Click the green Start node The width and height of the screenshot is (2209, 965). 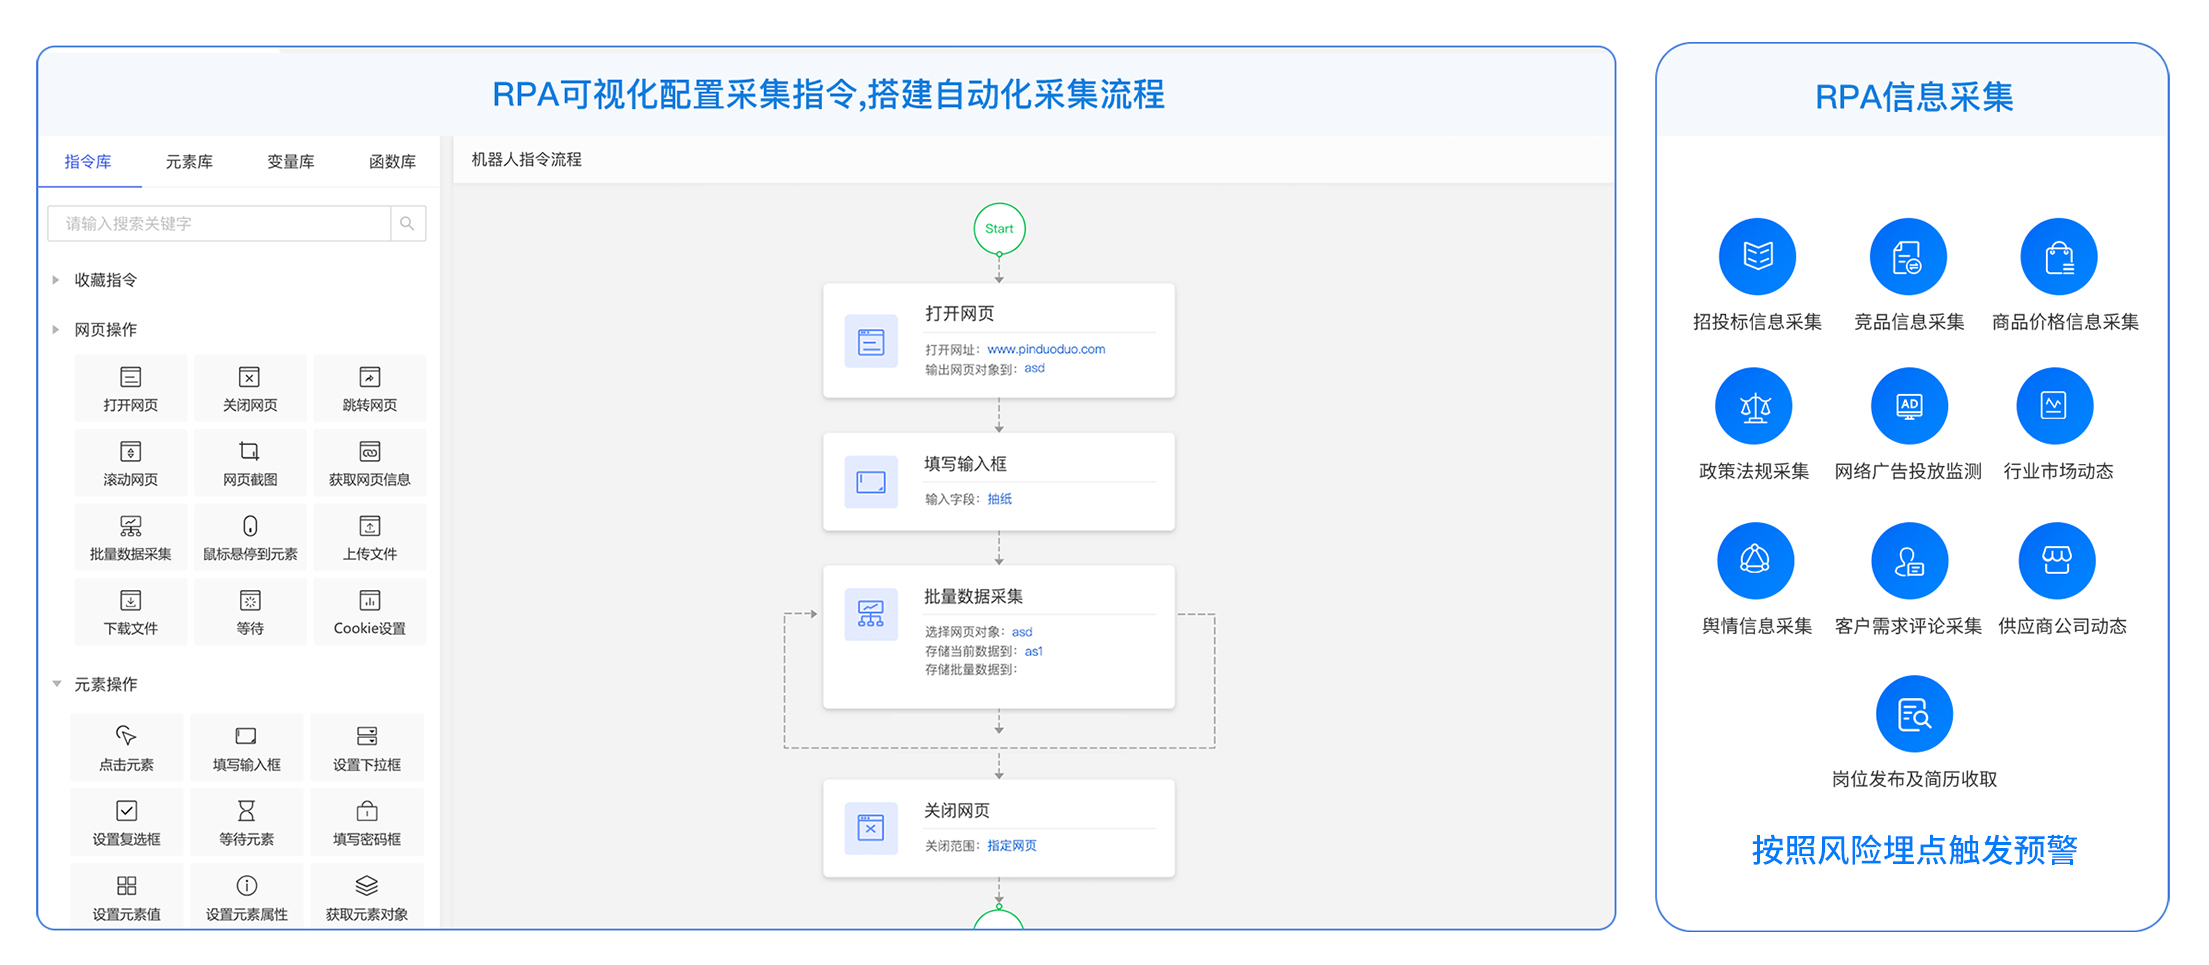point(998,229)
